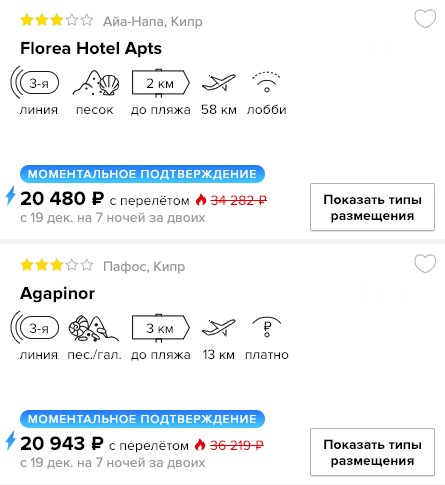Image resolution: width=445 pixels, height=485 pixels.
Task: Click the 2 km to beach sign icon
Action: (161, 83)
